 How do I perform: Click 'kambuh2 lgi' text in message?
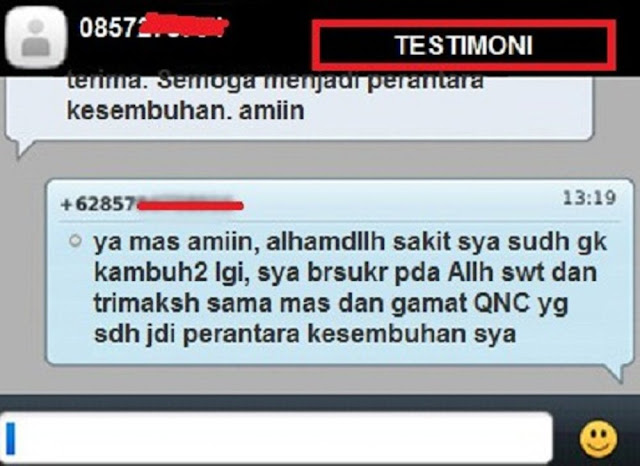coord(171,273)
